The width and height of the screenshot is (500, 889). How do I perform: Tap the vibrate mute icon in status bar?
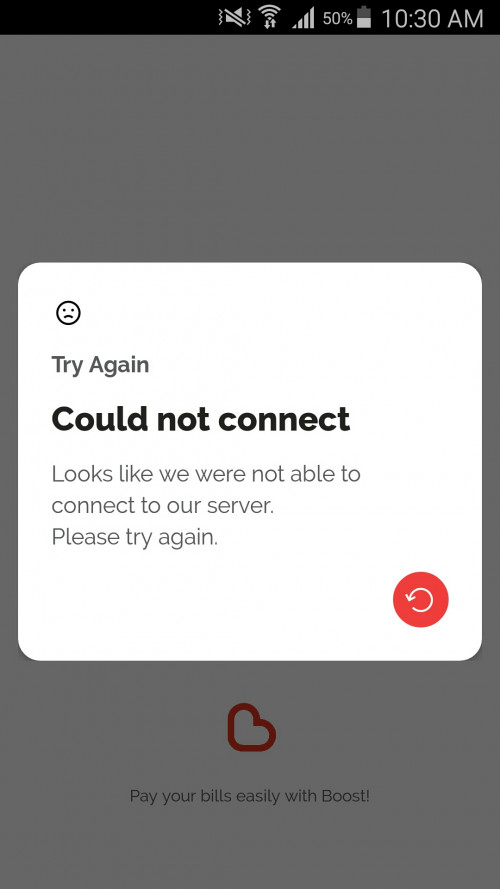(x=234, y=18)
